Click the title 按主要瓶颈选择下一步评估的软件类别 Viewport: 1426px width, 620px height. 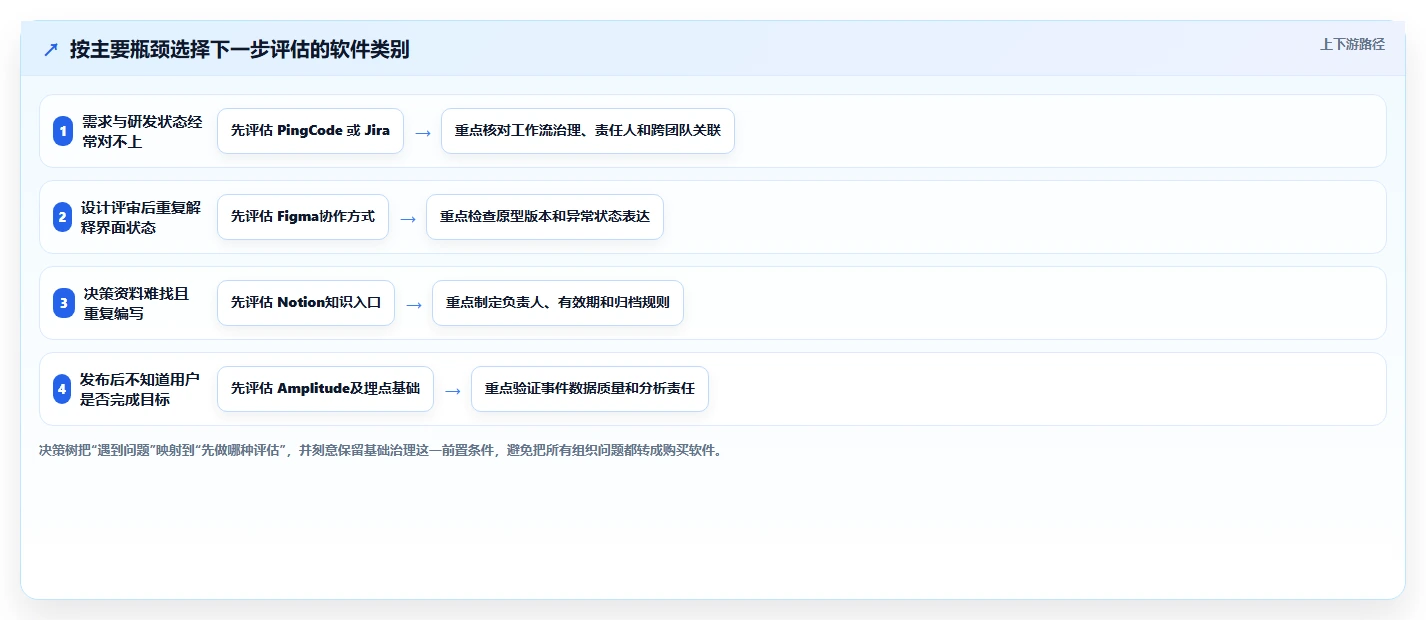point(239,50)
